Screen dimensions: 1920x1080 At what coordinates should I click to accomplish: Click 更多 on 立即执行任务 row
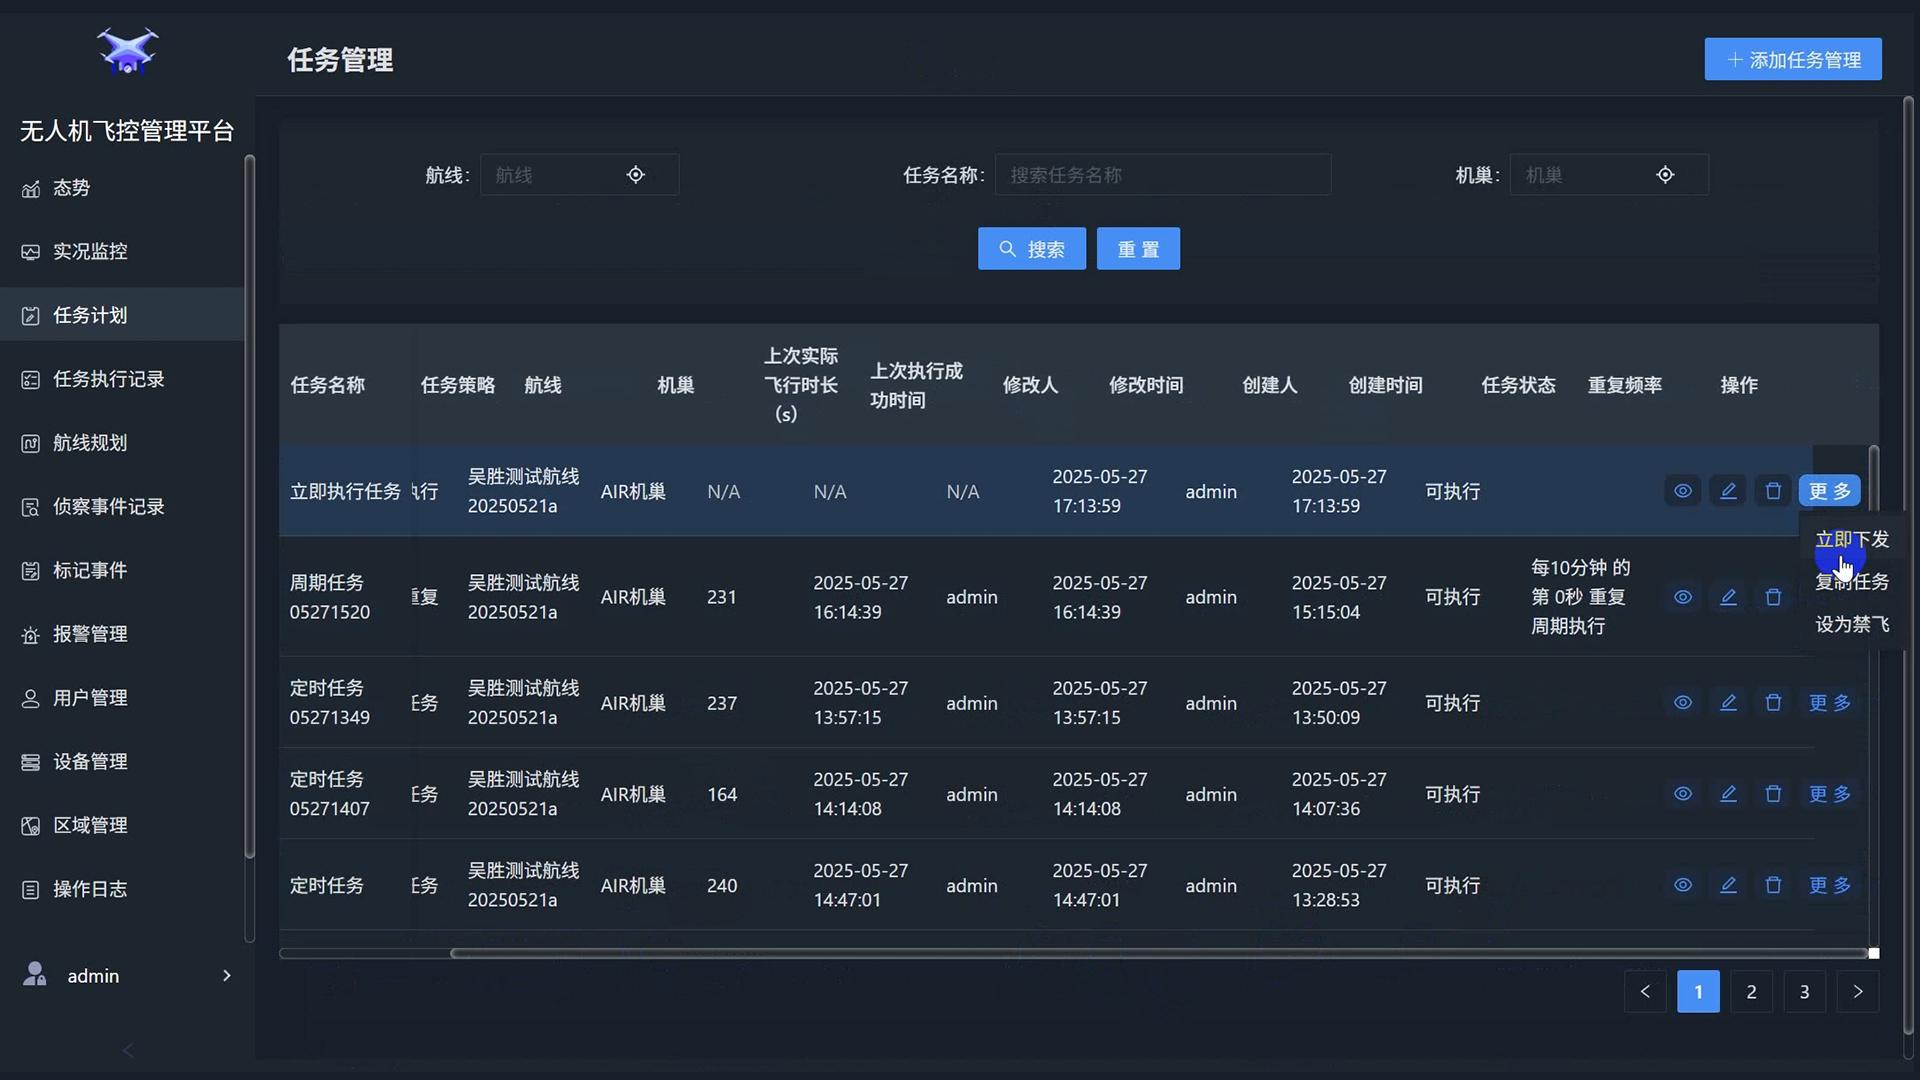tap(1830, 491)
